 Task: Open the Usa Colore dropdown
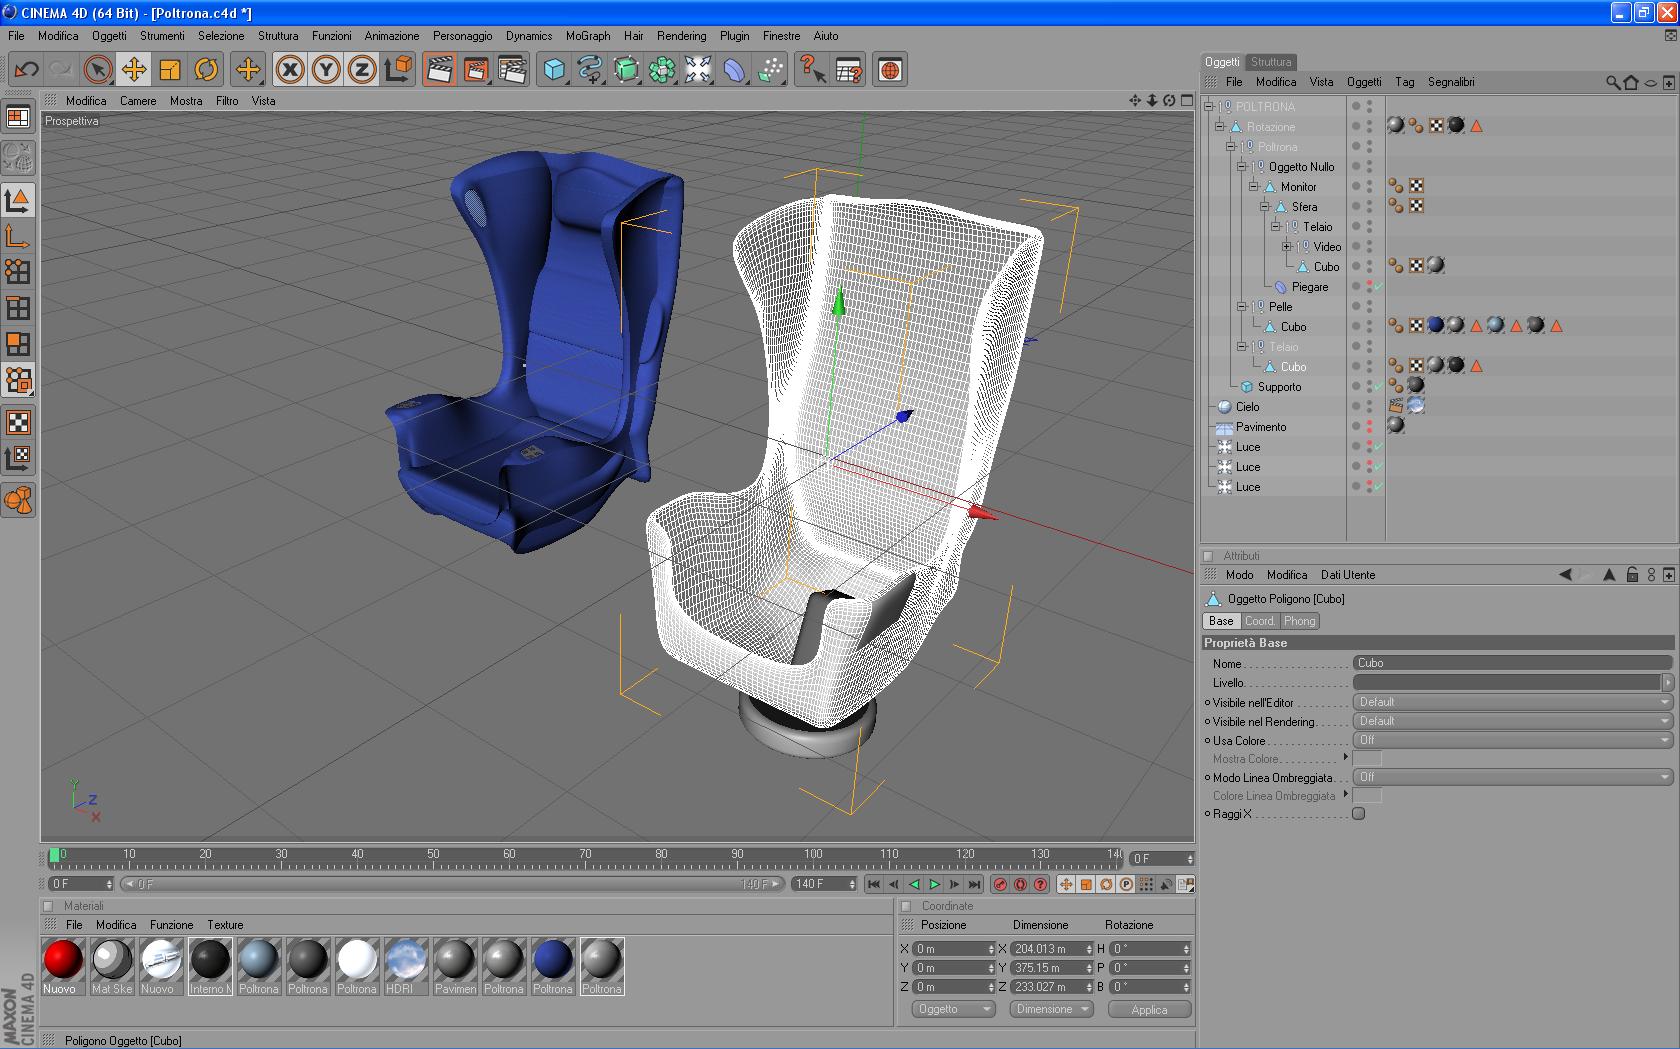pos(1512,740)
